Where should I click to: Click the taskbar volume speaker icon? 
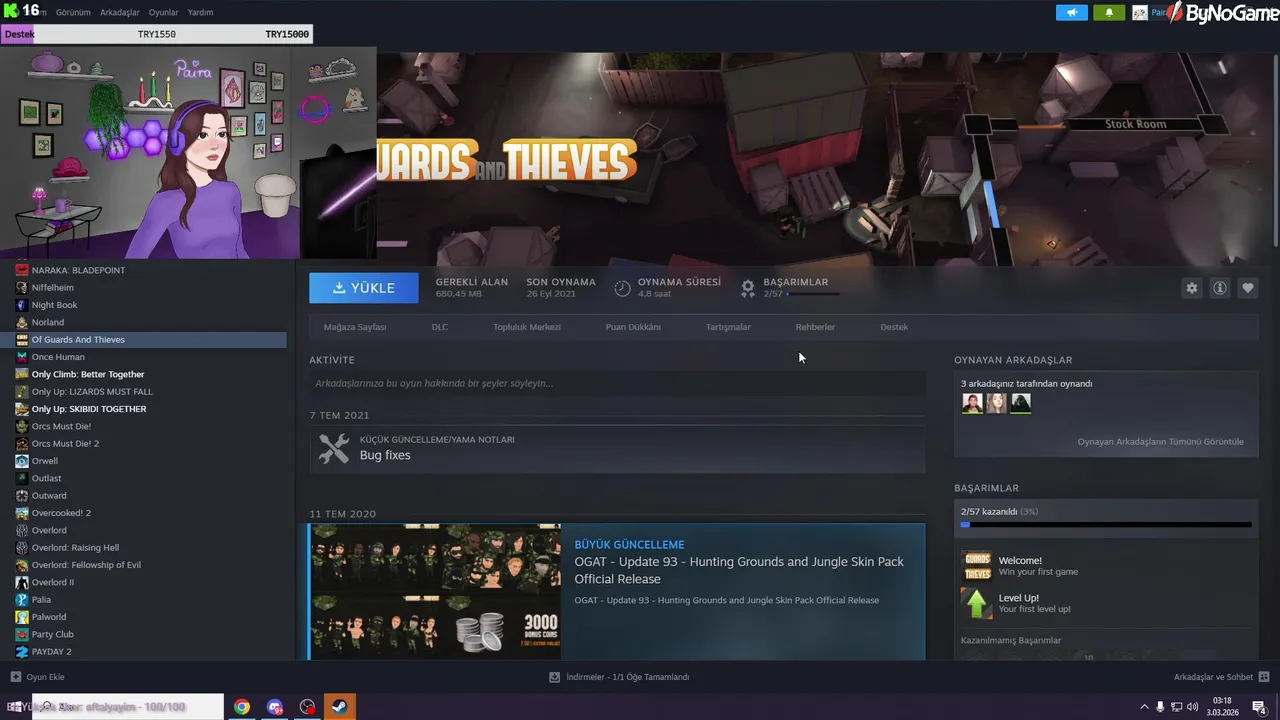click(1192, 707)
